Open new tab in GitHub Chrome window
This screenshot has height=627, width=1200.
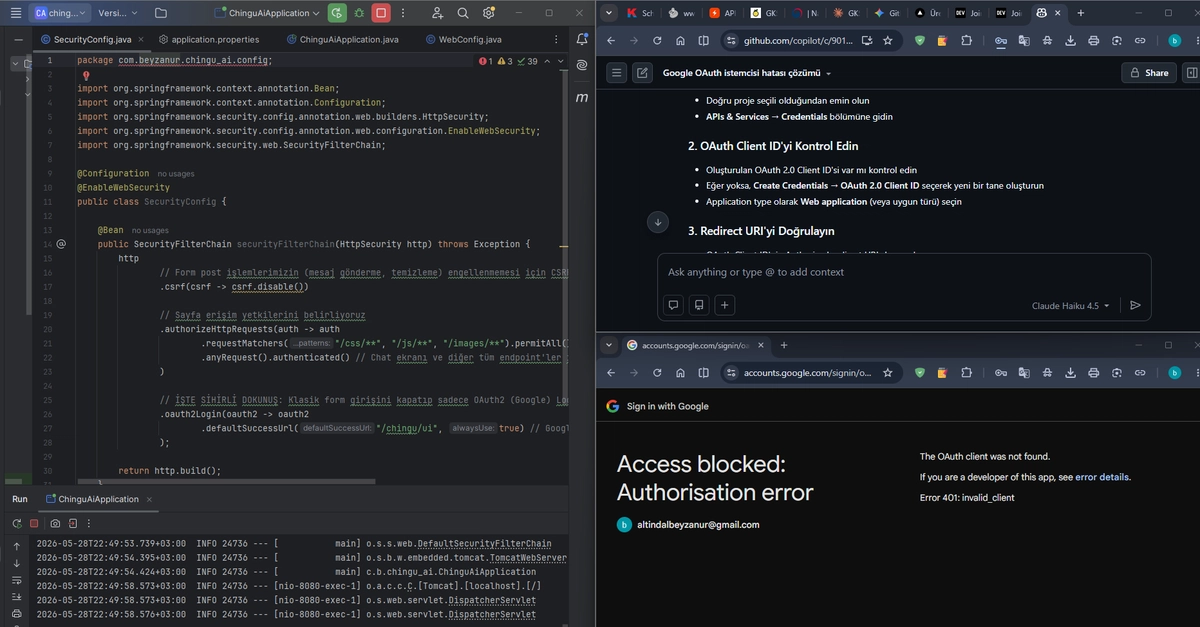[x=1081, y=13]
